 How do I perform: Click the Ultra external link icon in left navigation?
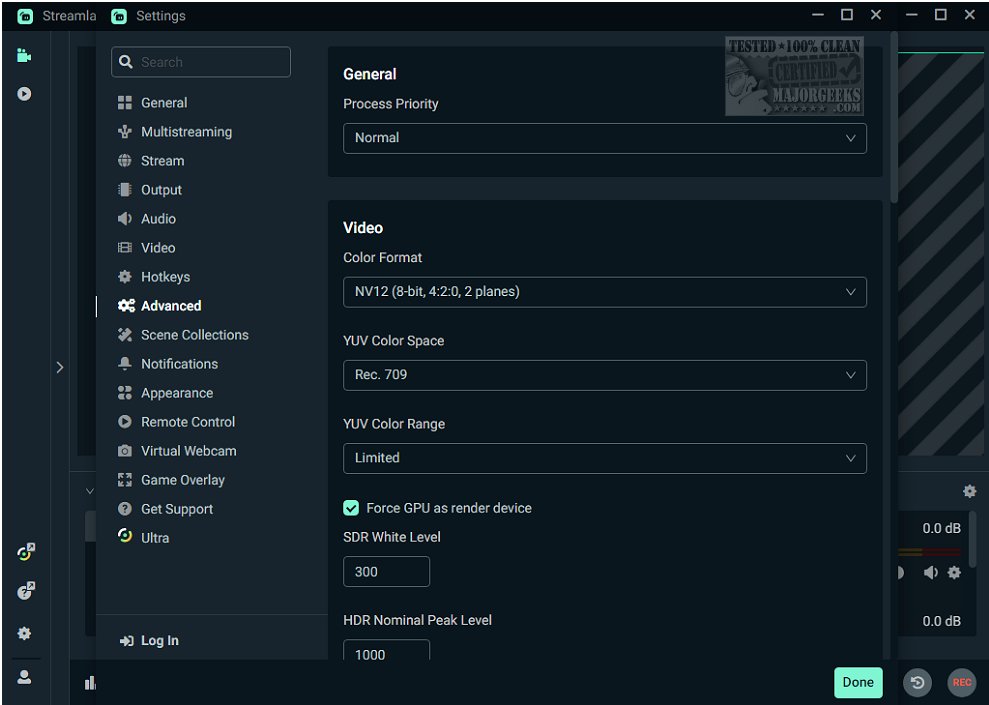(x=26, y=552)
